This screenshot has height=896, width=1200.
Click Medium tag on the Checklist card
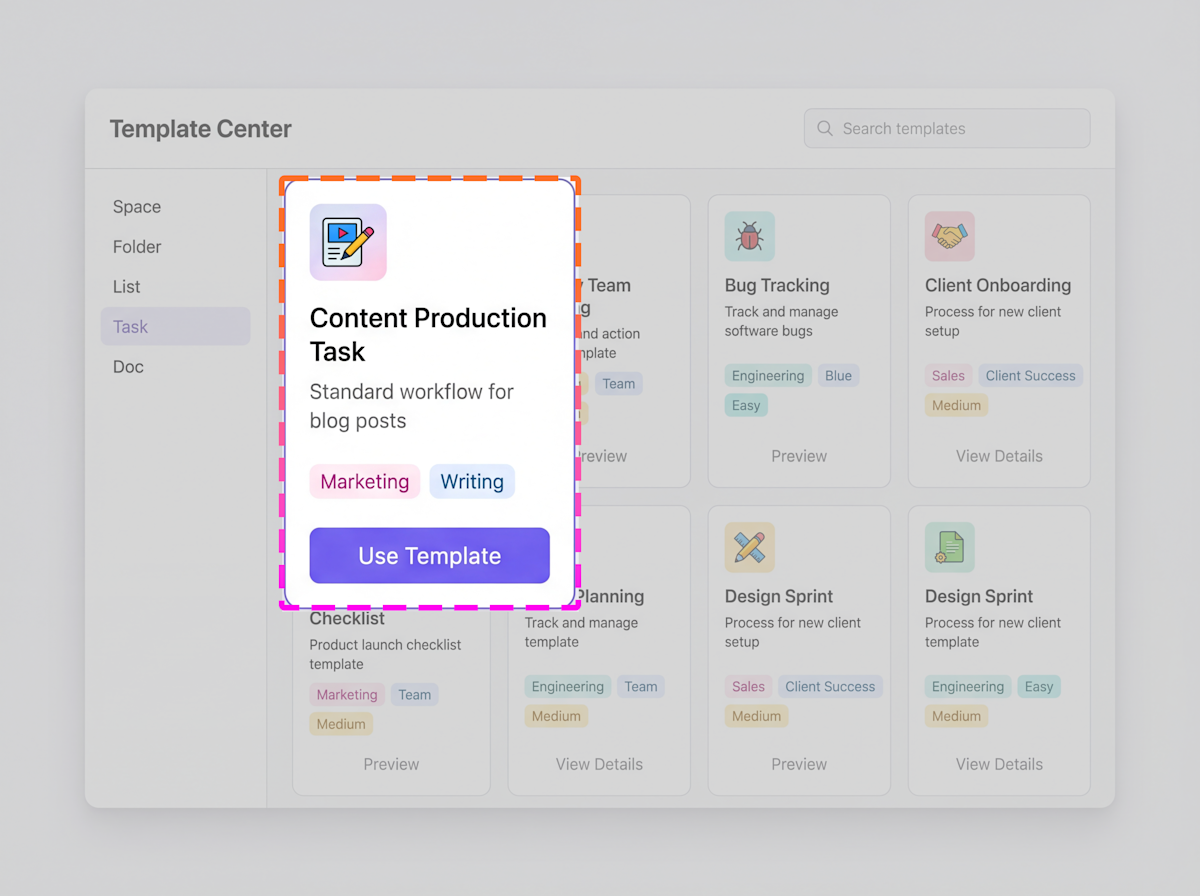[341, 724]
